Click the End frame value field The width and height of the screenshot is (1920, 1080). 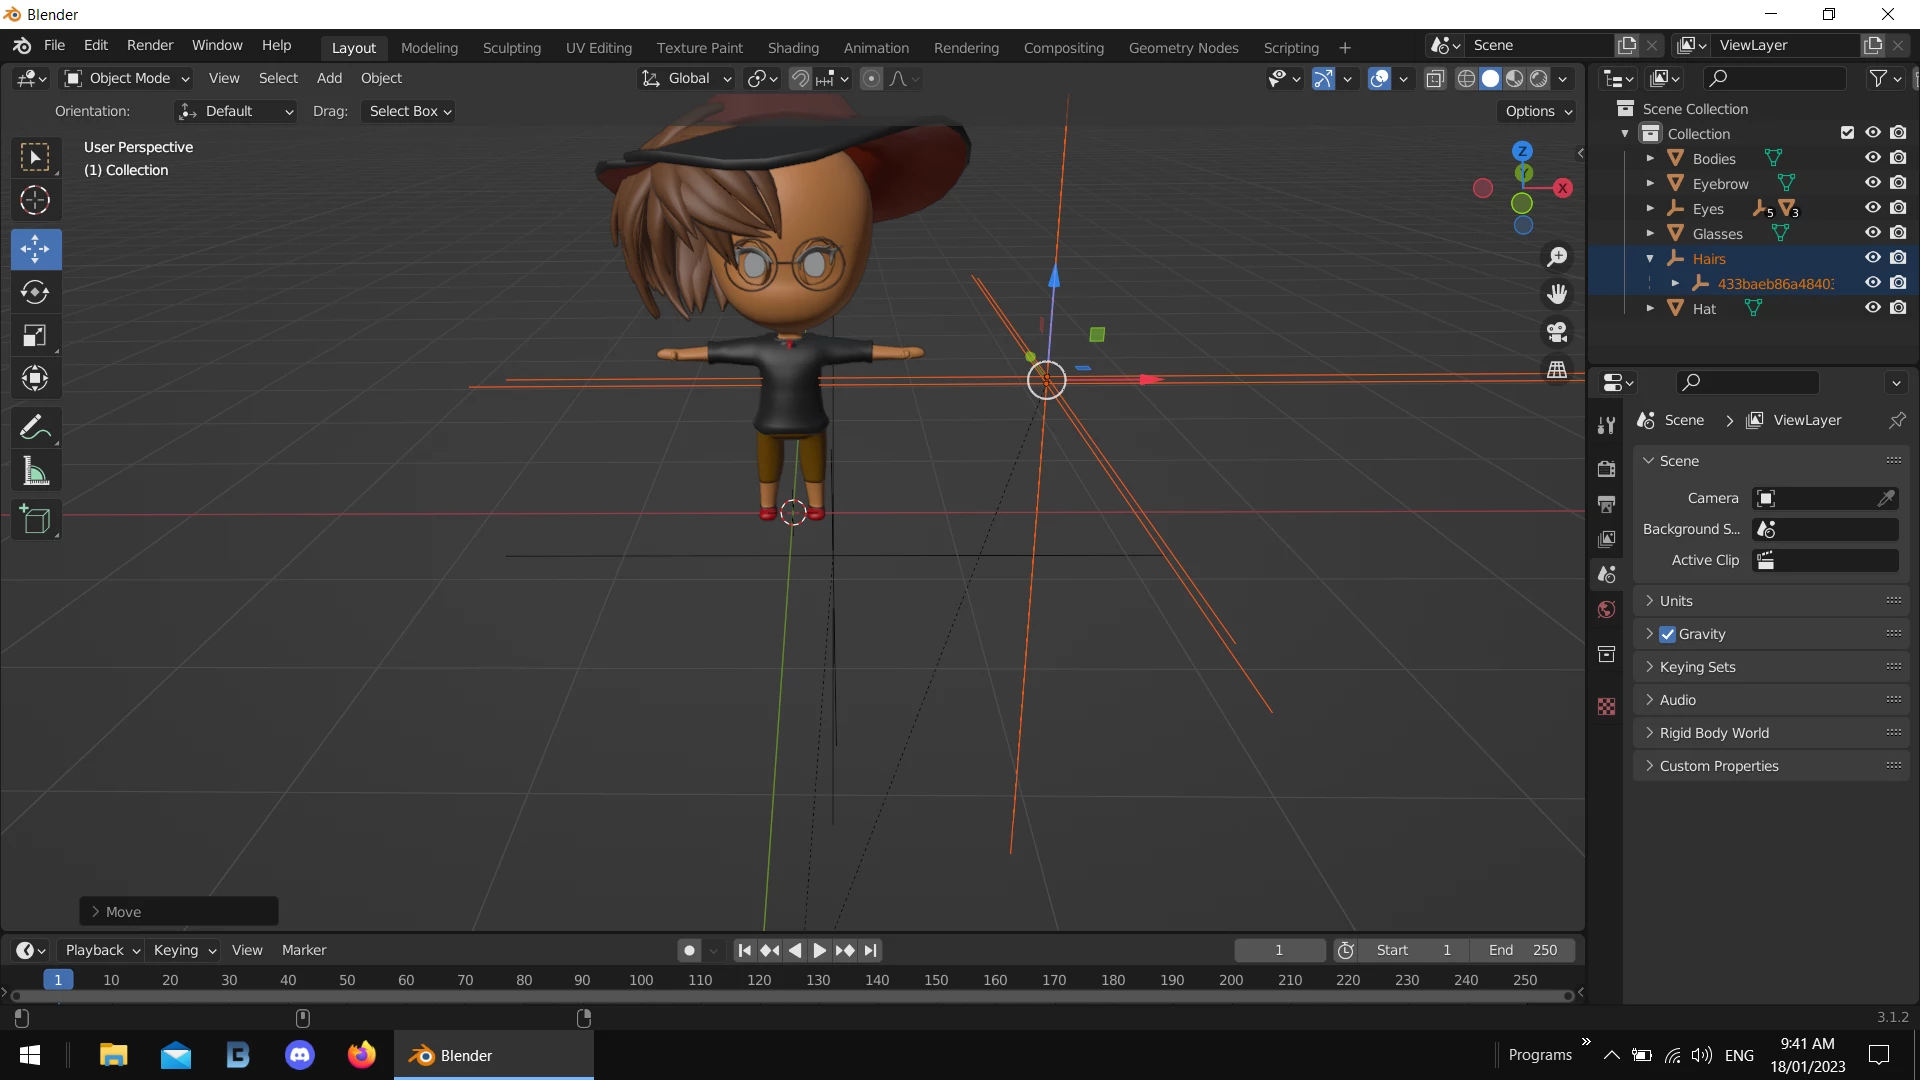(1522, 950)
